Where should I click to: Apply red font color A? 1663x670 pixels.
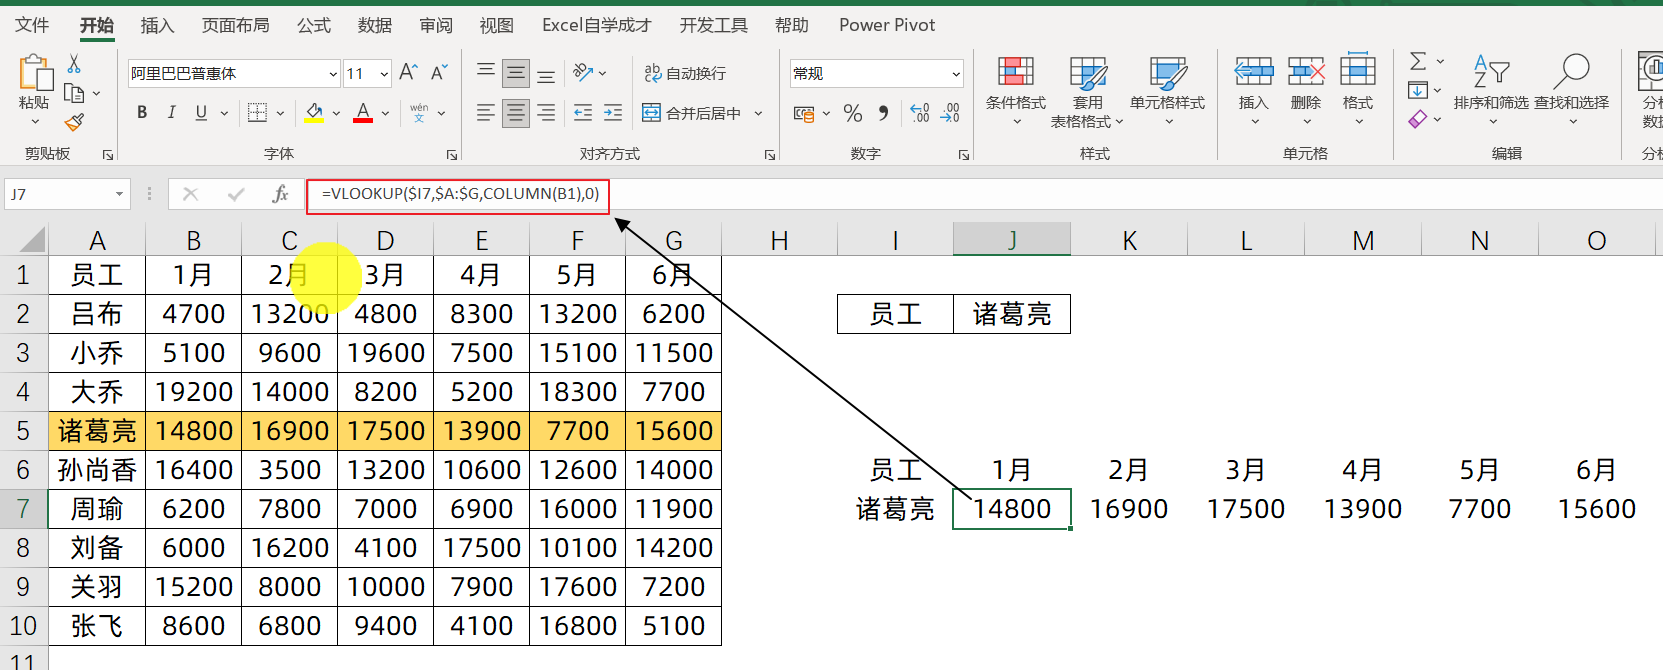363,113
